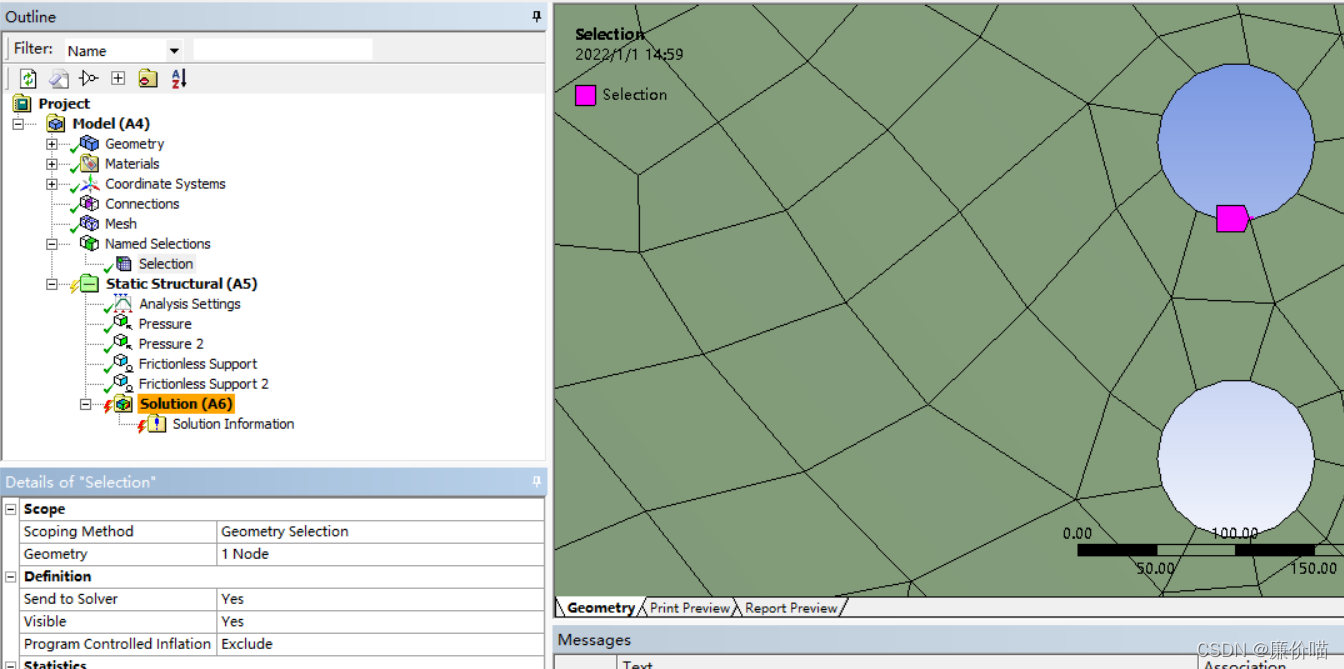Image resolution: width=1344 pixels, height=669 pixels.
Task: Click the Scoping Method value Geometry Selection
Action: pos(381,532)
